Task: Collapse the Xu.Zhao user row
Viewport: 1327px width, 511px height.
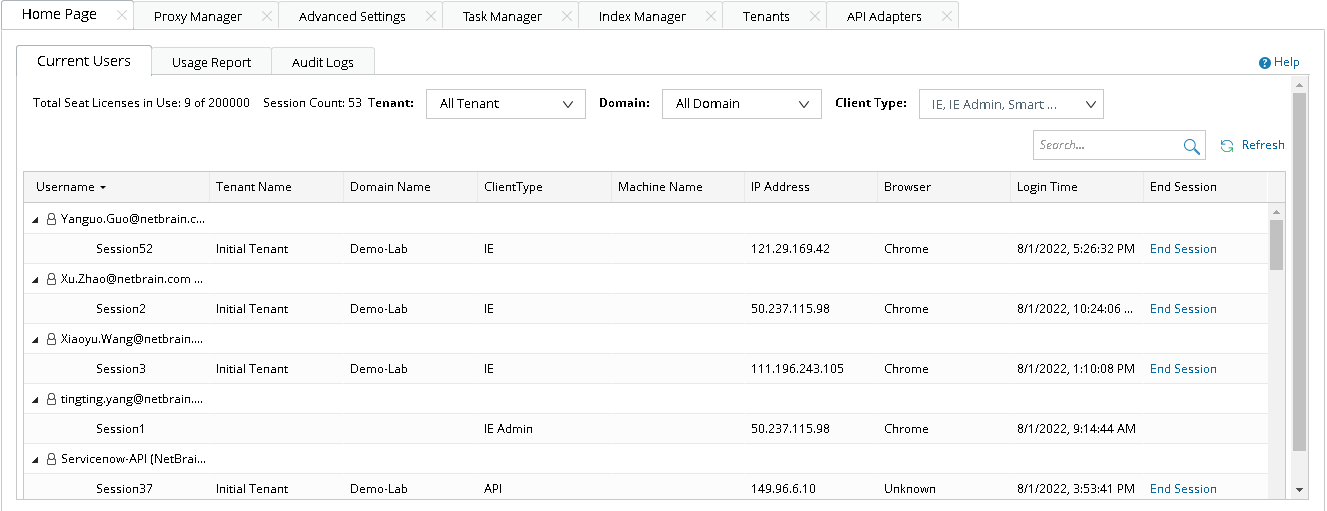Action: point(36,279)
